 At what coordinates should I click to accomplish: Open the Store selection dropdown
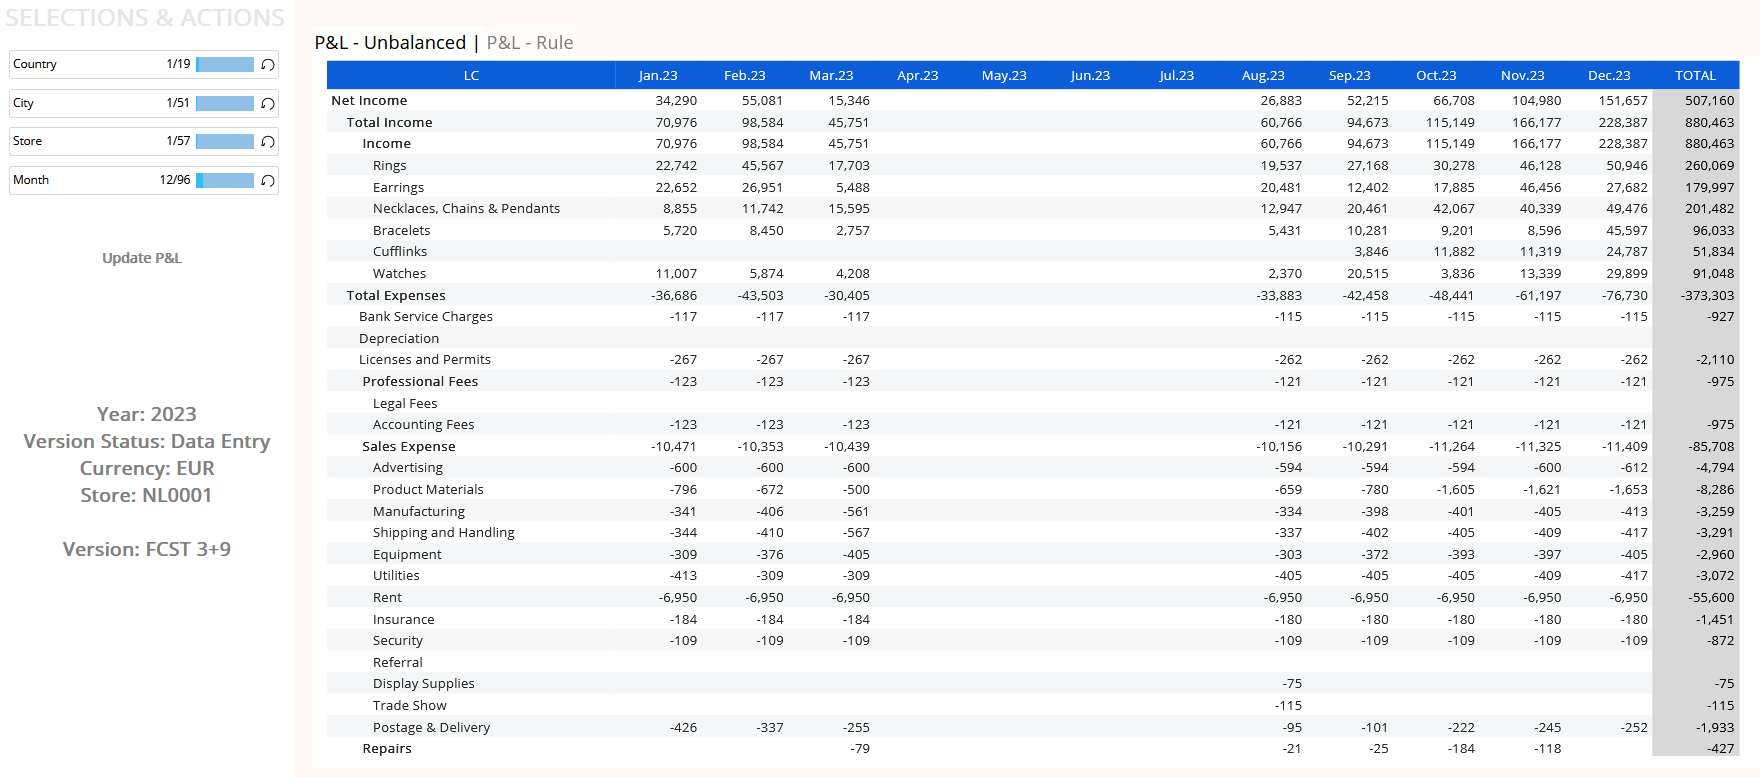(143, 141)
